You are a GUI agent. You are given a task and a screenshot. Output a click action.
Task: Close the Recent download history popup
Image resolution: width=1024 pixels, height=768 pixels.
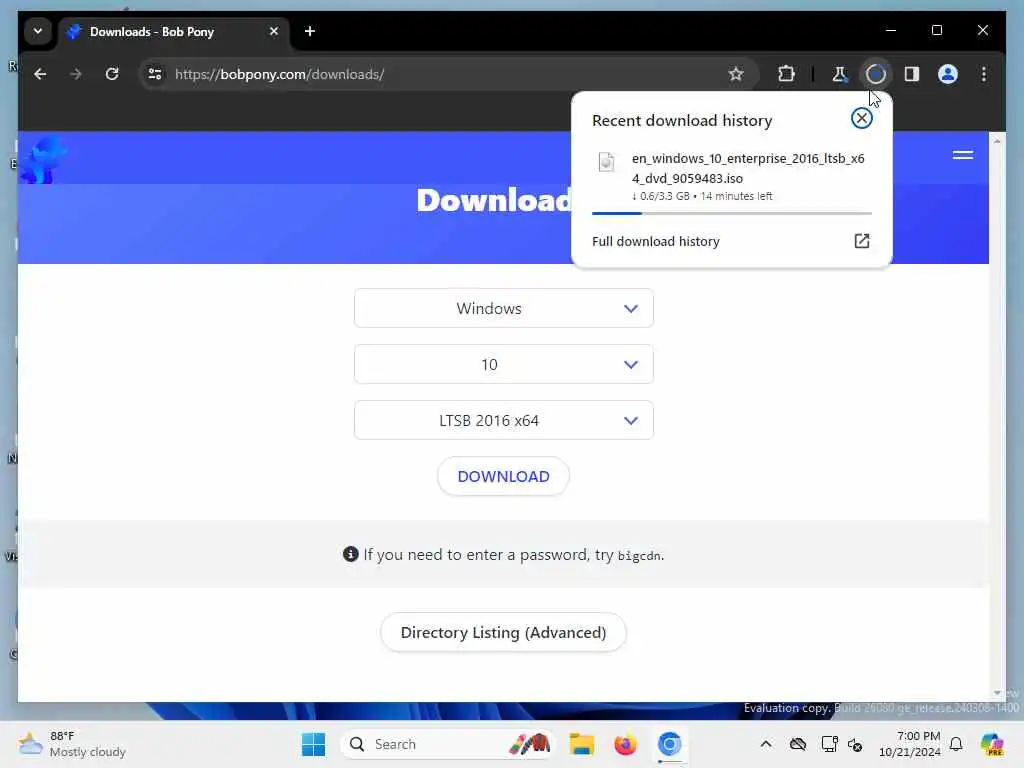point(861,118)
